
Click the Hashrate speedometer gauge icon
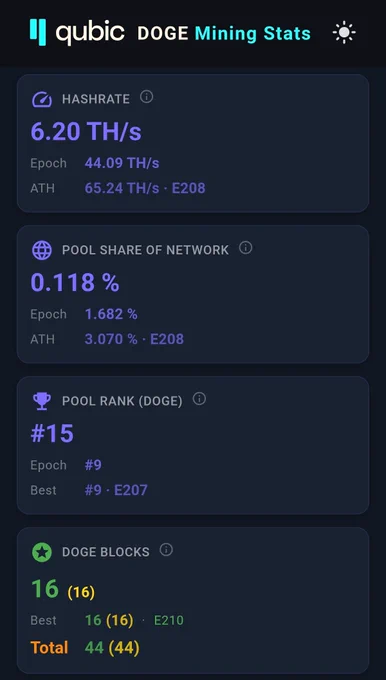(x=42, y=99)
